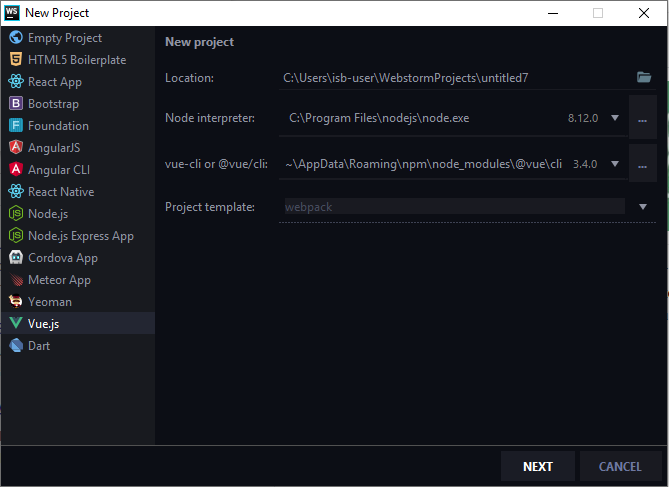The height and width of the screenshot is (487, 669).
Task: Choose Dart project type
Action: pyautogui.click(x=78, y=345)
